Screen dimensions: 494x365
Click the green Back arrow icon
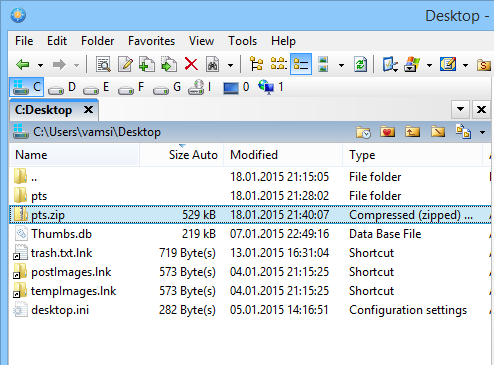[23, 64]
